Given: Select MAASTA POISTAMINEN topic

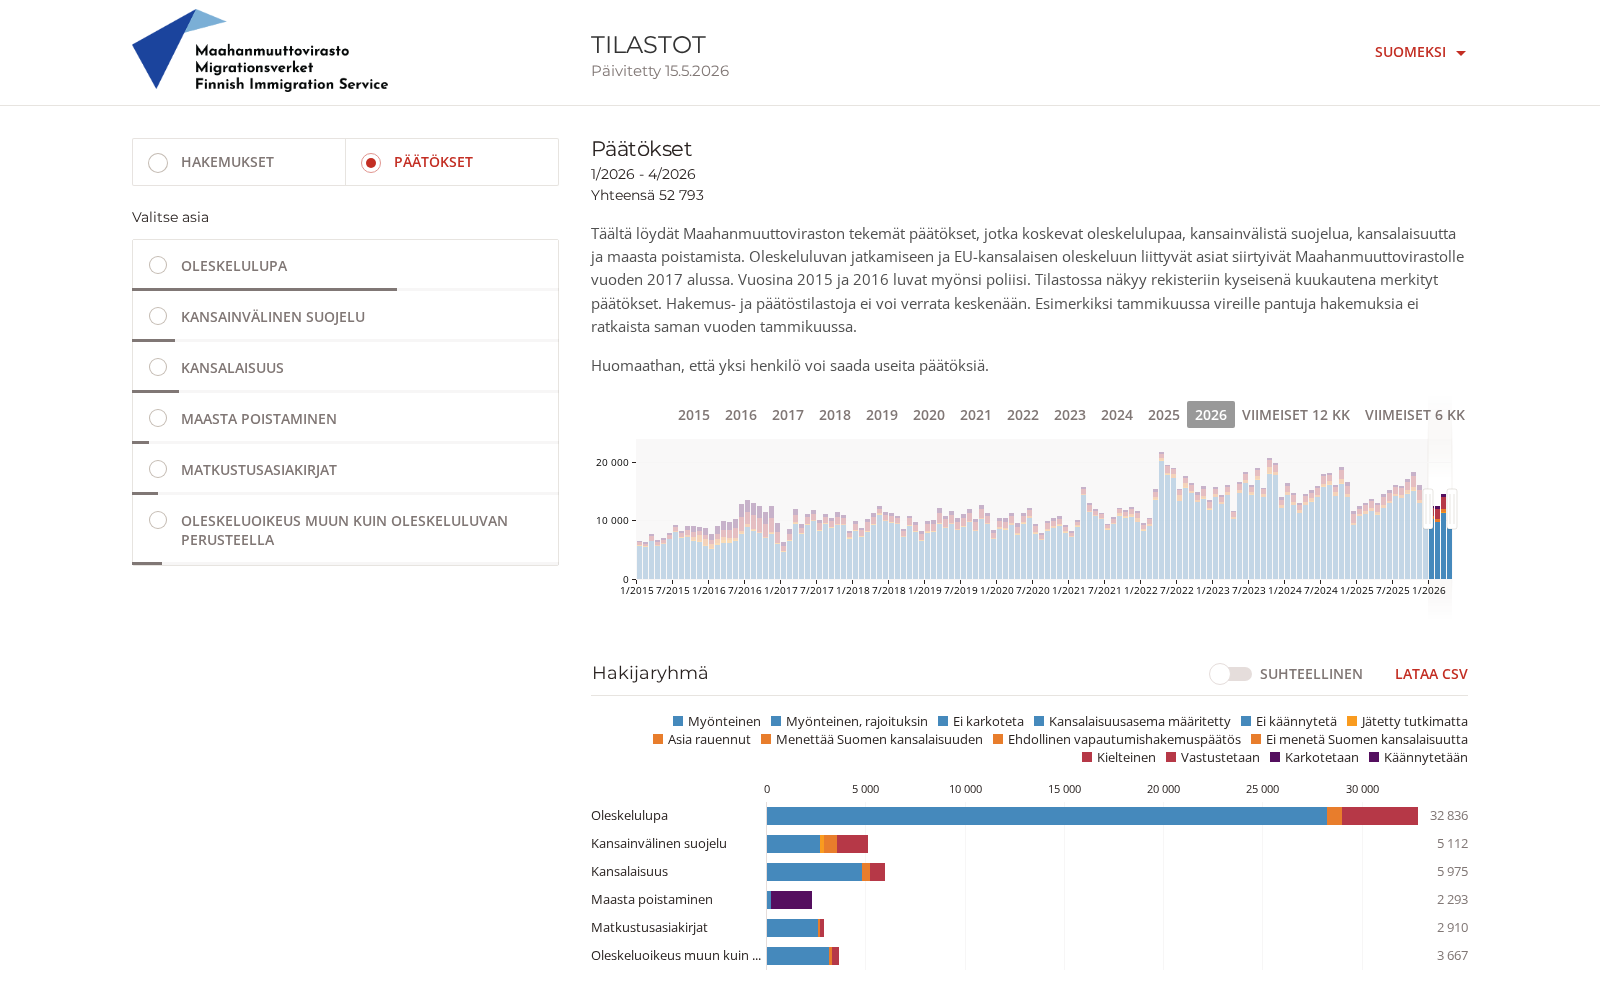Looking at the screenshot, I should (x=345, y=418).
